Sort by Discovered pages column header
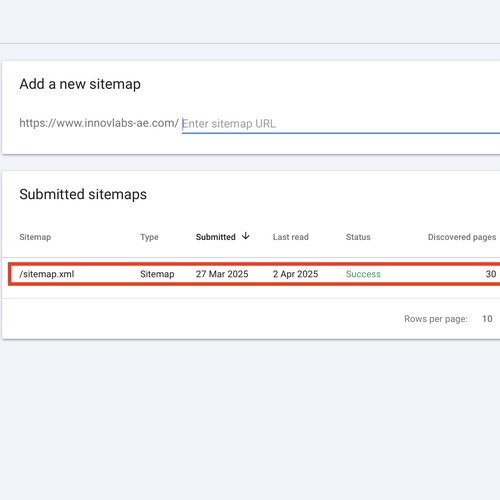This screenshot has height=500, width=500. 462,237
